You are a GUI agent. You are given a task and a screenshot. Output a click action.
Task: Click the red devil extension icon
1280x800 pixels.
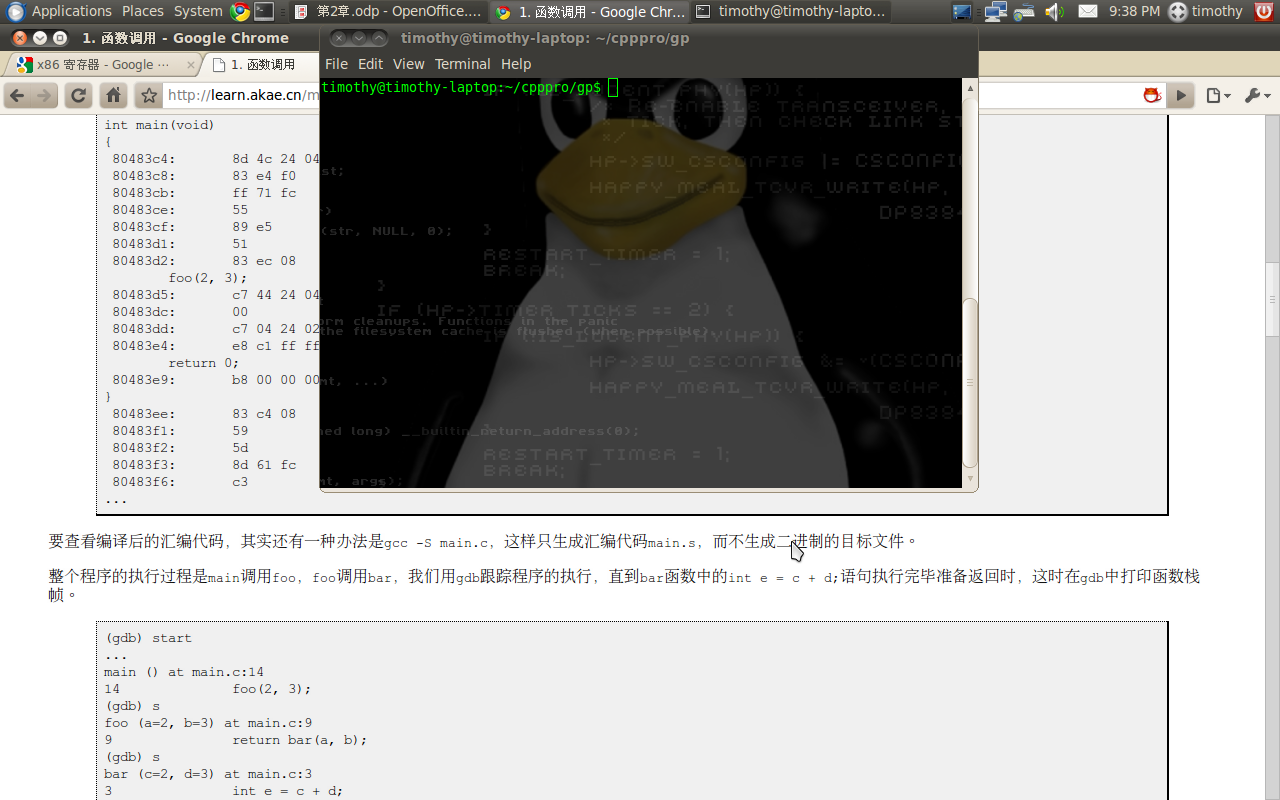[1152, 96]
